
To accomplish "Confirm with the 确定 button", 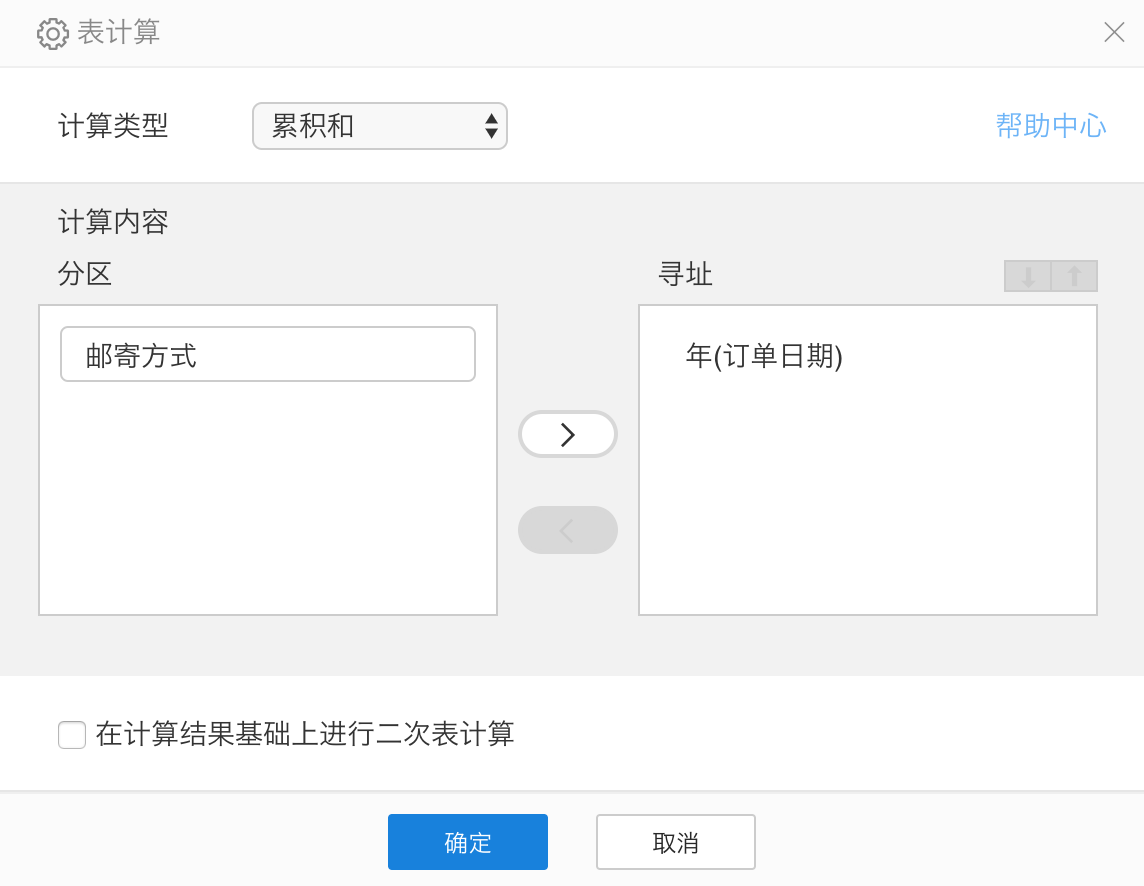I will pos(468,842).
